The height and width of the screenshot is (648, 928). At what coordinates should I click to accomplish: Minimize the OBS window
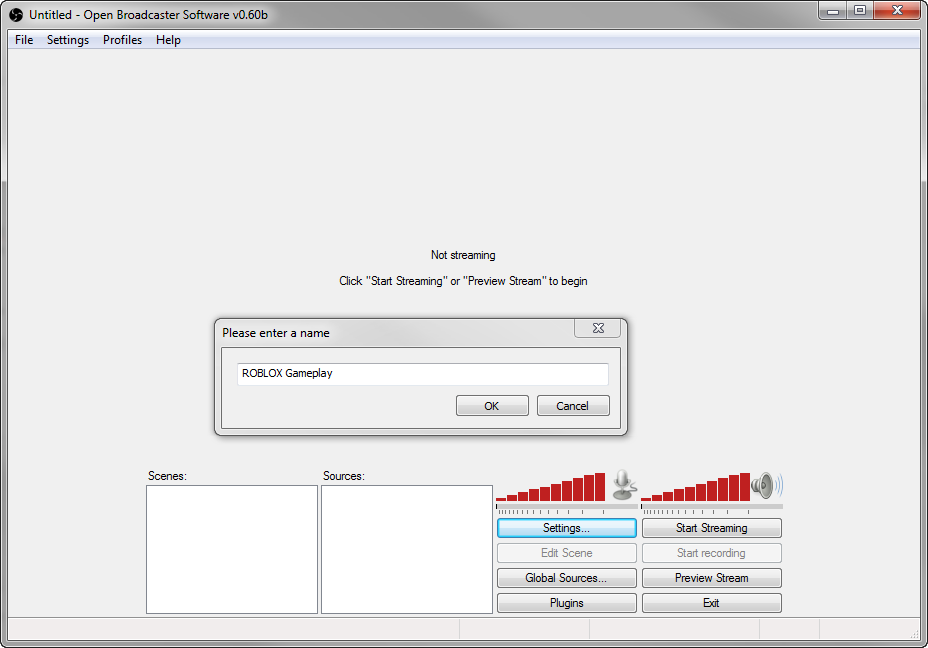tap(833, 11)
